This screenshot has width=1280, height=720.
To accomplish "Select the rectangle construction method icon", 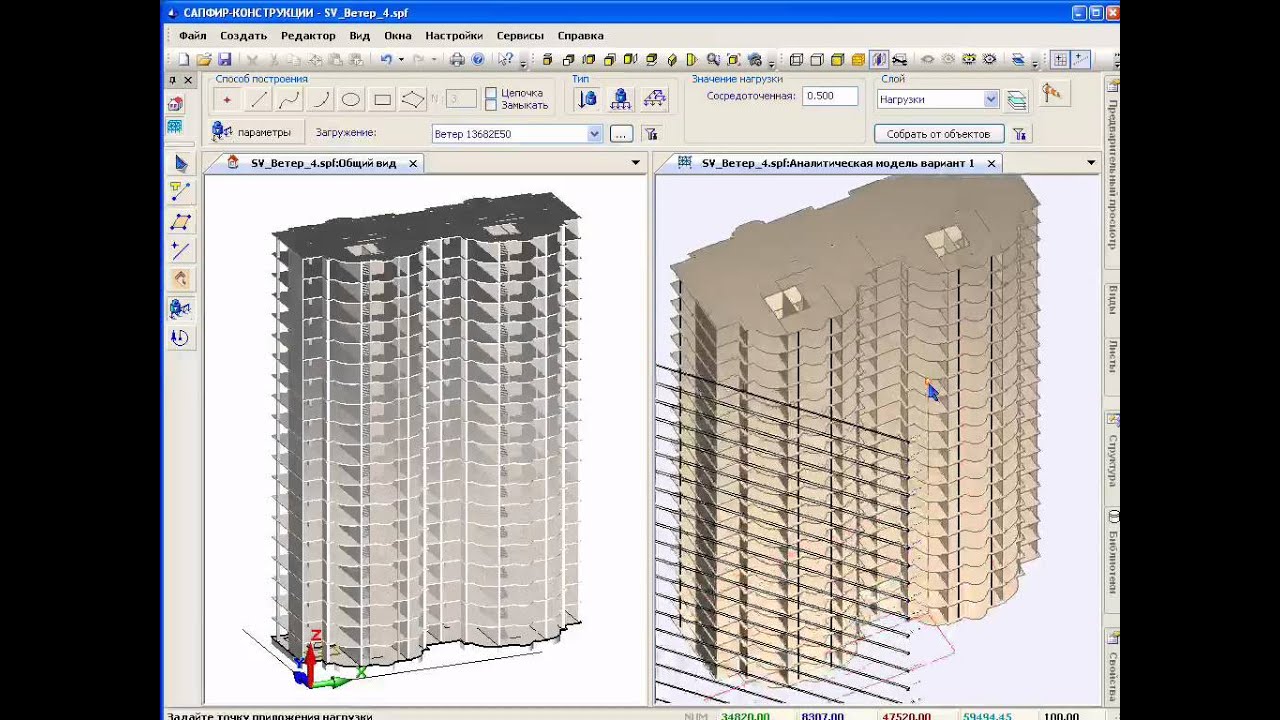I will coord(382,99).
